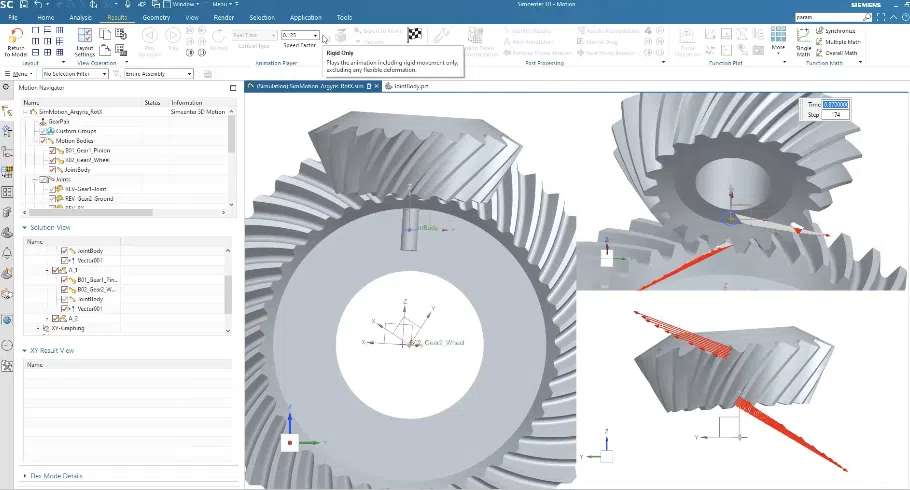Click the wrench icon in ribbon

point(441,36)
